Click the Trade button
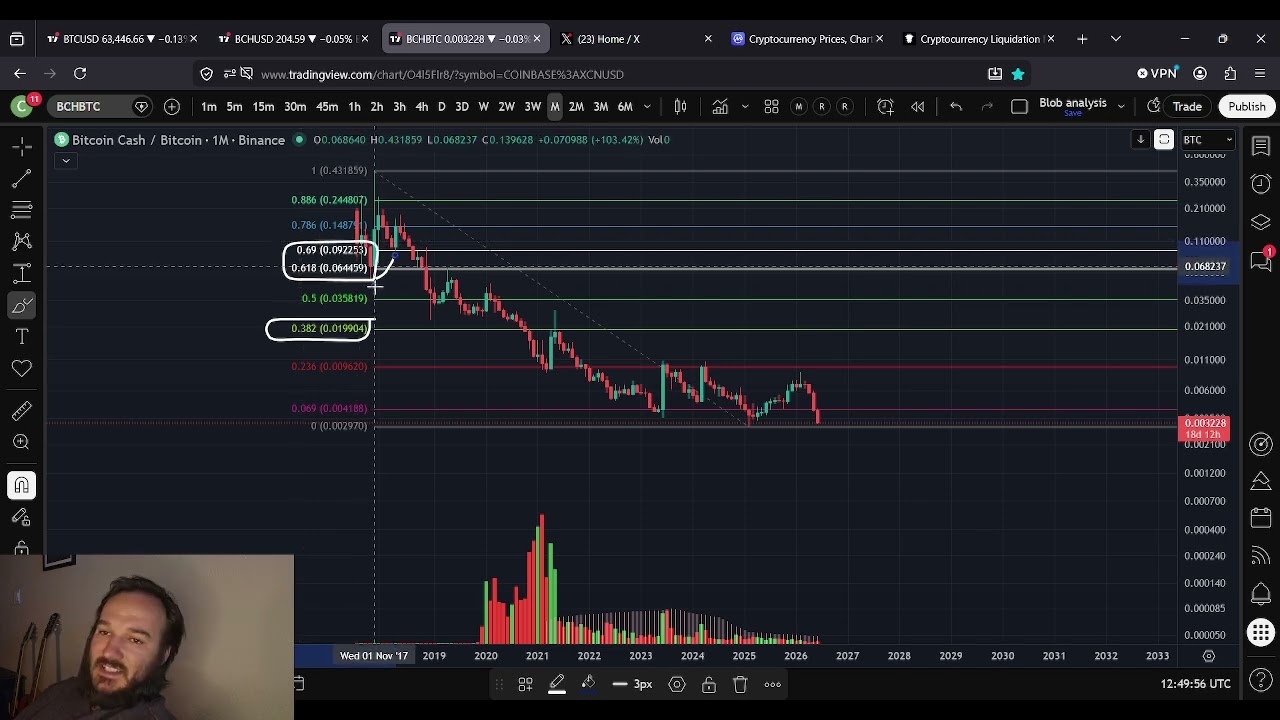The image size is (1280, 720). (1187, 106)
